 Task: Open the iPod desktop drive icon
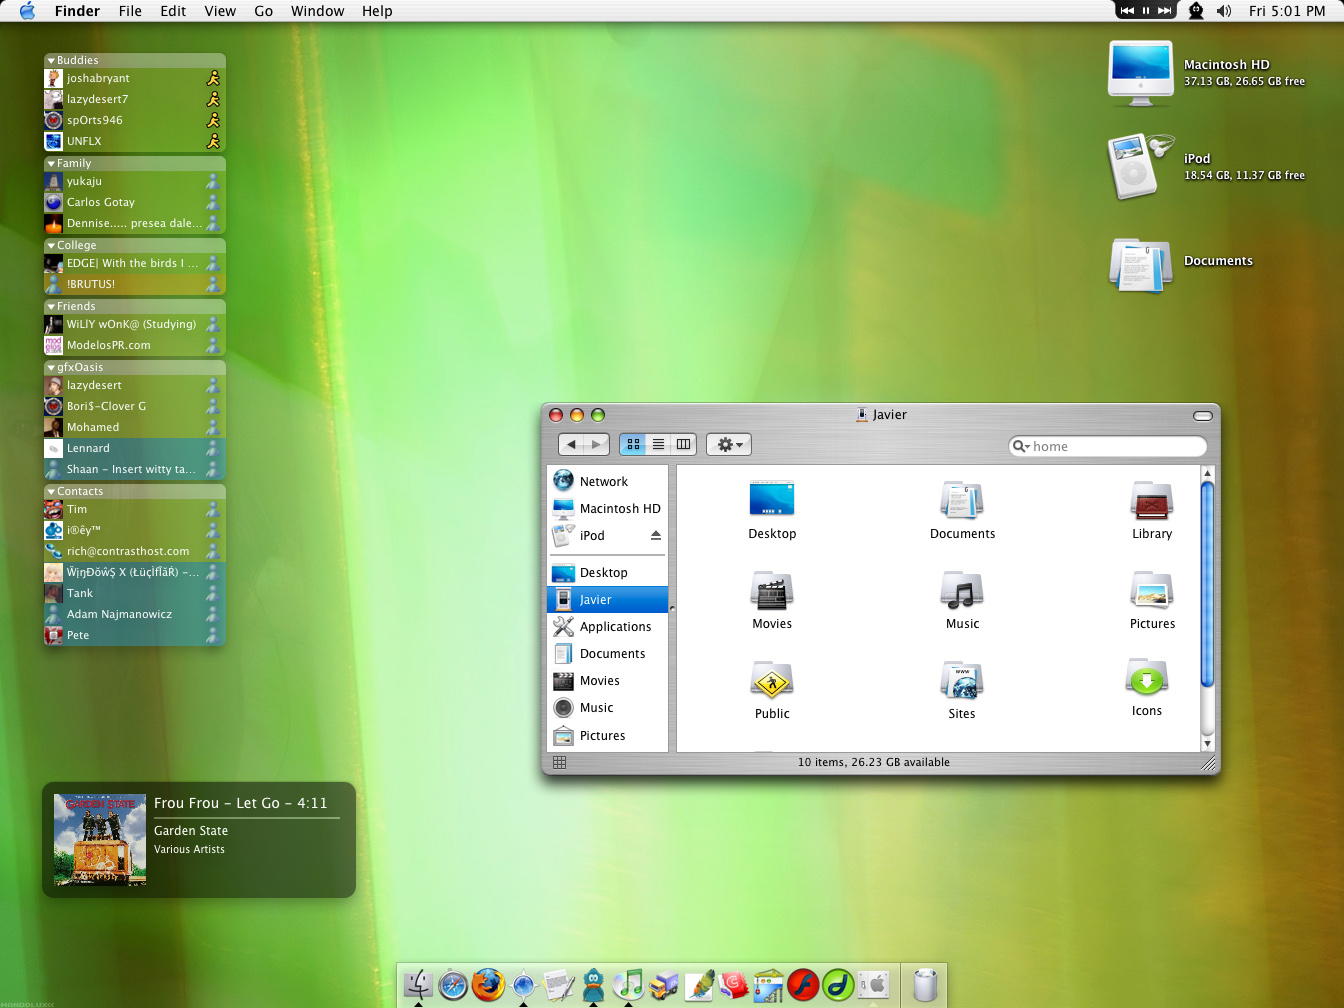(x=1140, y=166)
